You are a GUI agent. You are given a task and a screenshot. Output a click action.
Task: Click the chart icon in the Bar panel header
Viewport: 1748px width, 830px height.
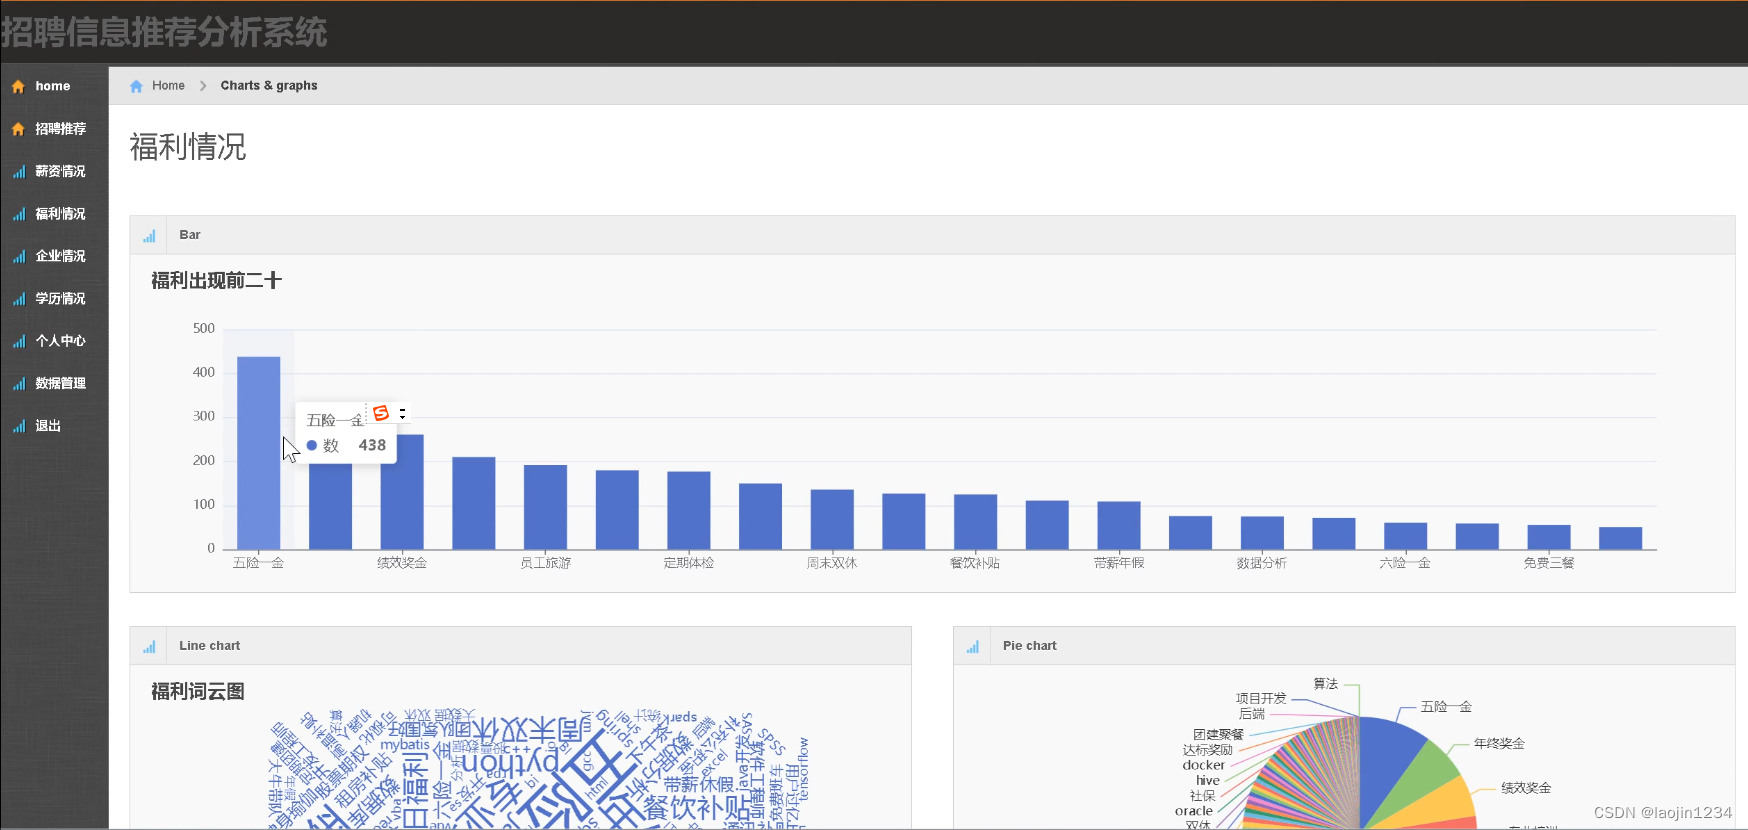pos(149,236)
